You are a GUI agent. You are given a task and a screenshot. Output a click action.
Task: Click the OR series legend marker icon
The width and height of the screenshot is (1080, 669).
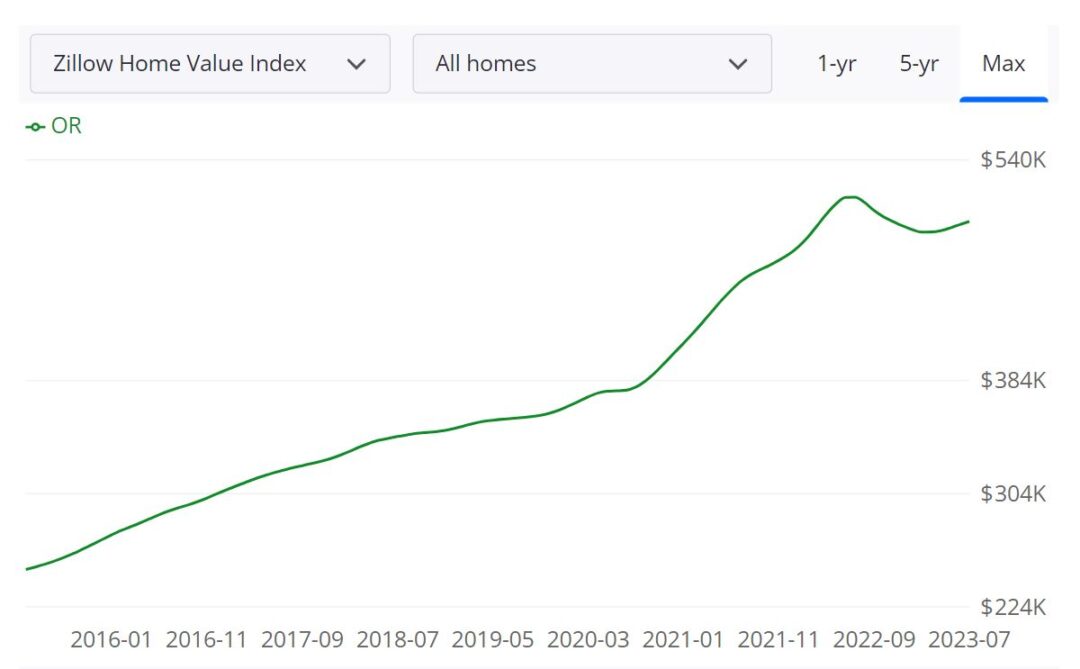pyautogui.click(x=34, y=127)
